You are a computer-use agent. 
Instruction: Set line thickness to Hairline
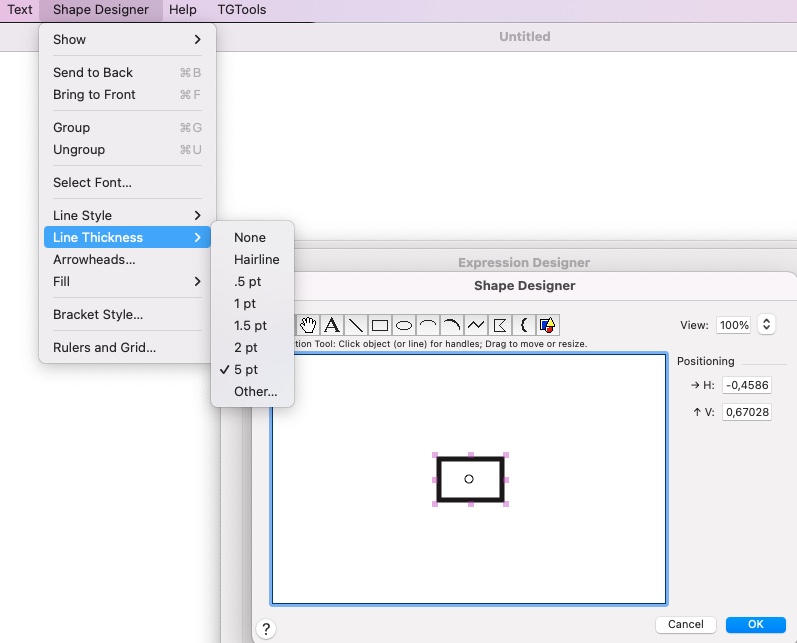point(256,260)
